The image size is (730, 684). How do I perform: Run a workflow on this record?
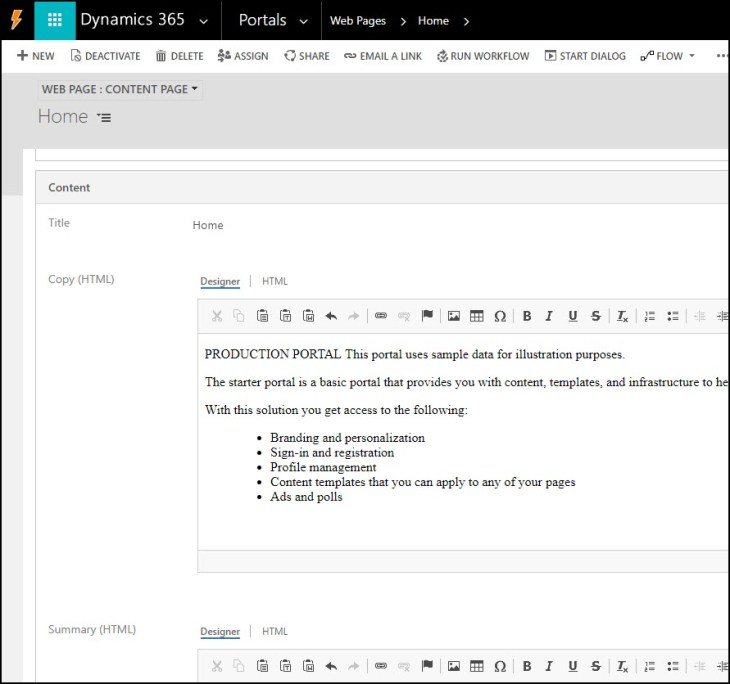point(483,56)
